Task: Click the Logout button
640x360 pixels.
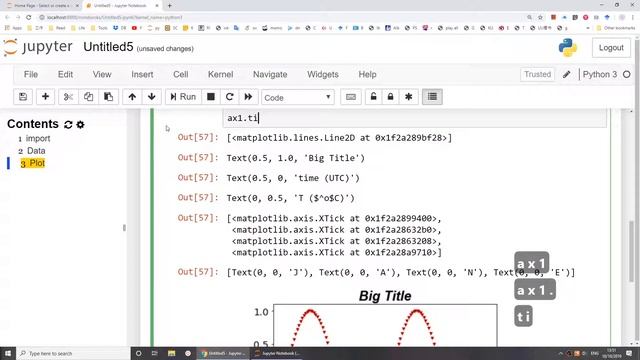Action: (x=611, y=48)
